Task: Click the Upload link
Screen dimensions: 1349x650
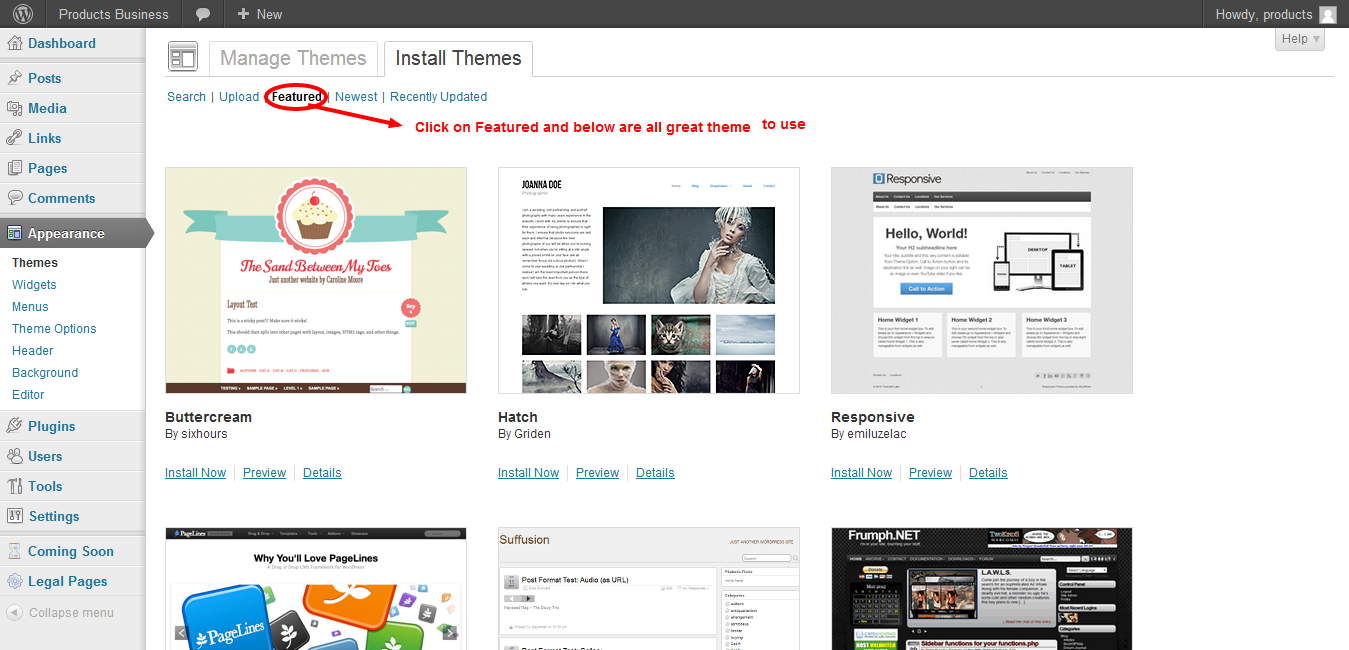Action: pos(239,97)
